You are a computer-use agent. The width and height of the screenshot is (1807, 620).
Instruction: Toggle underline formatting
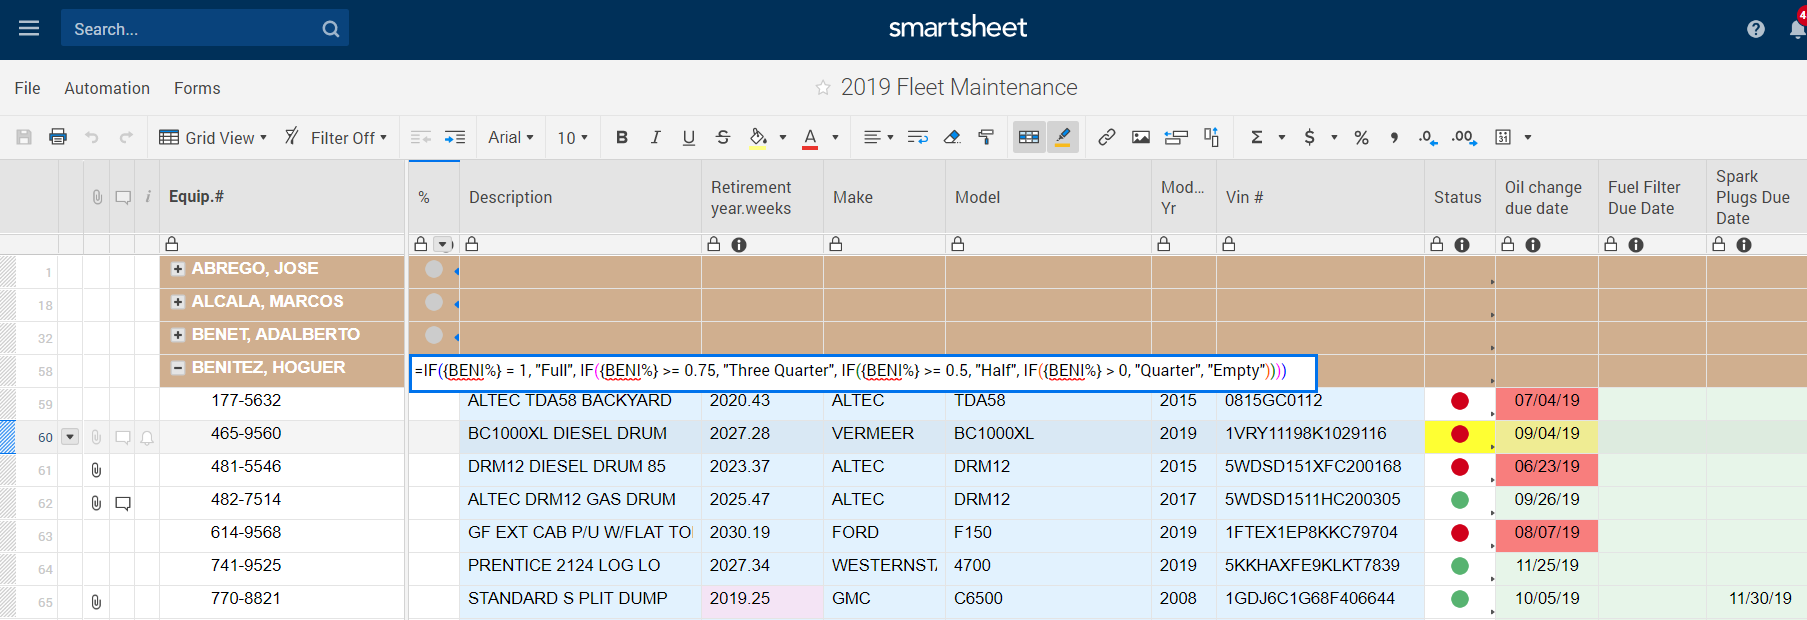click(689, 138)
